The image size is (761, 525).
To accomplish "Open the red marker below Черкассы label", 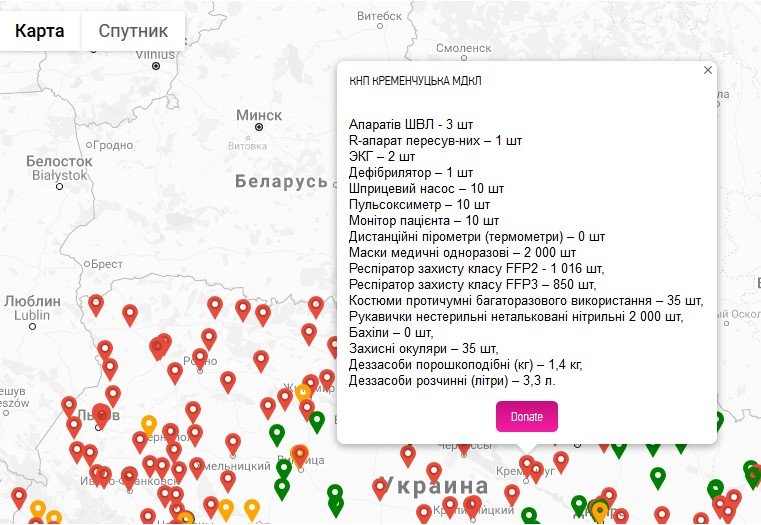I will point(434,471).
